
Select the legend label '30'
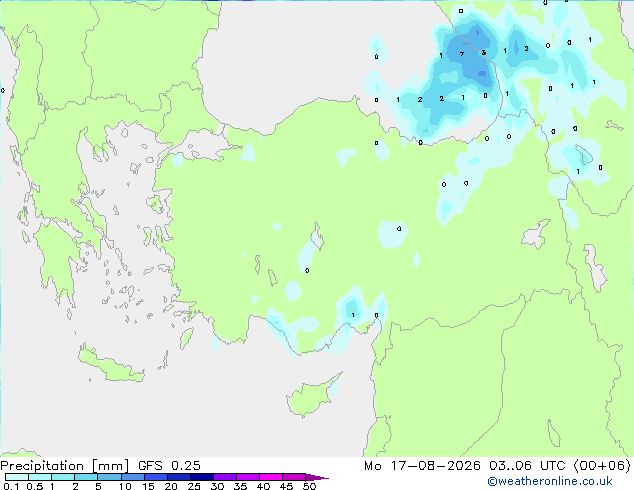pos(217,486)
